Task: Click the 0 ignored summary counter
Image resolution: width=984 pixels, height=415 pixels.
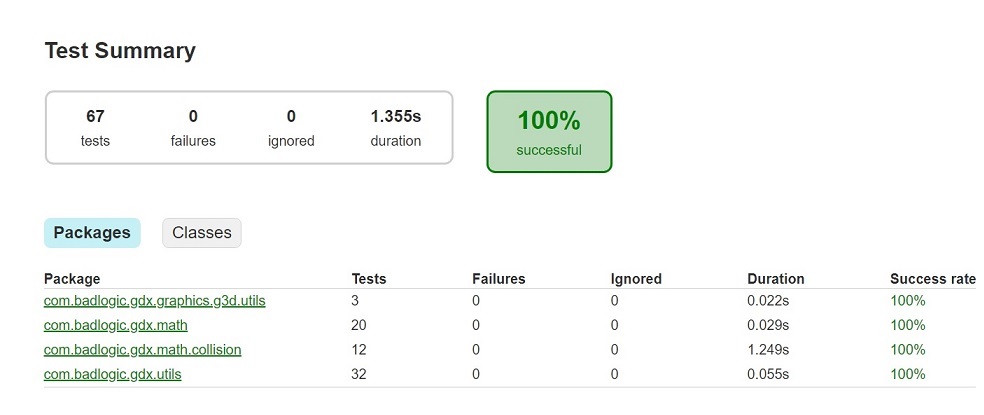Action: pyautogui.click(x=291, y=127)
